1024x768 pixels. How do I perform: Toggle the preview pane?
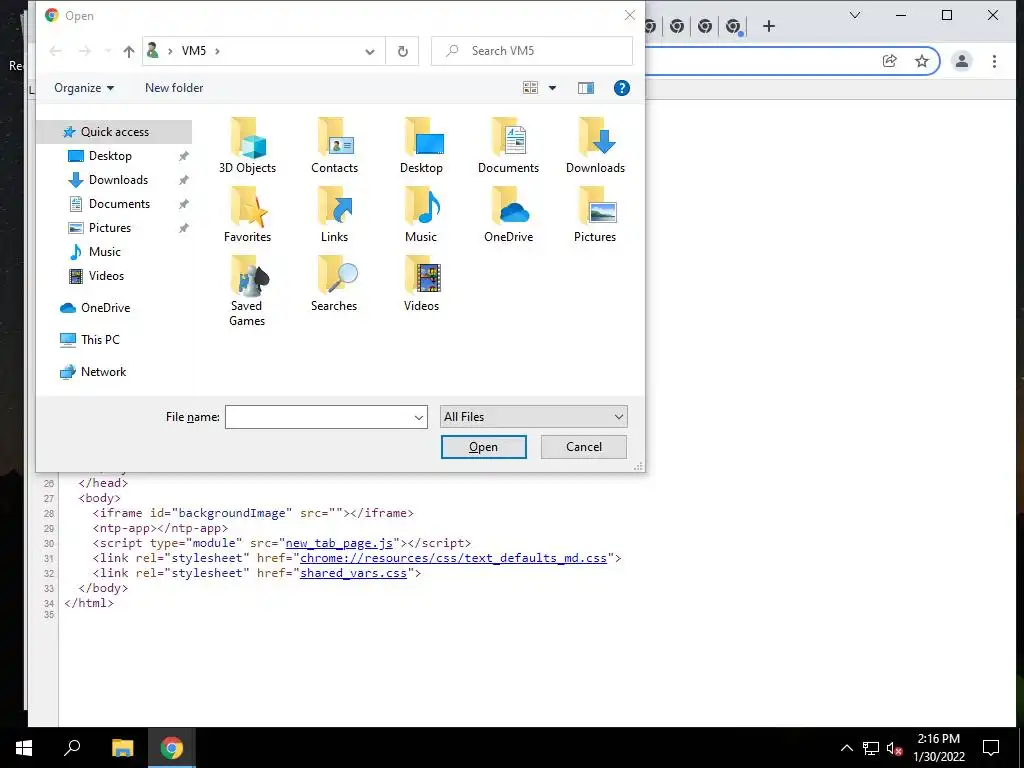[586, 88]
